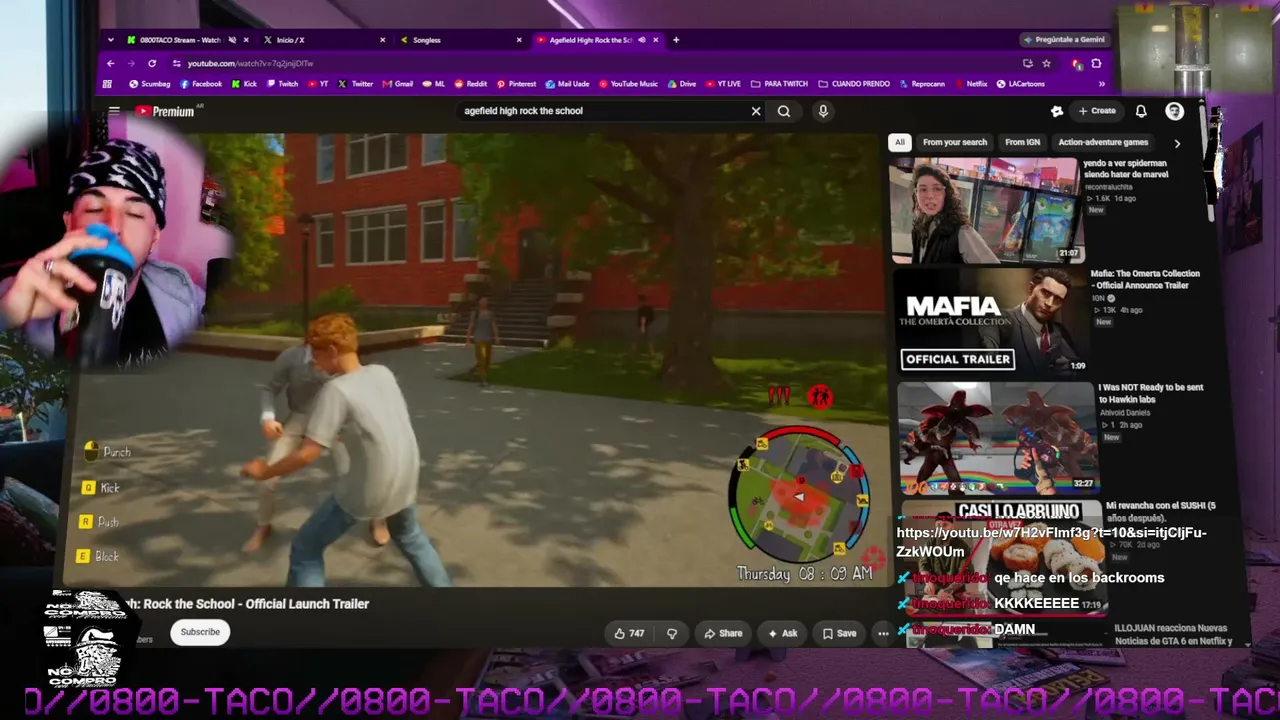Open the YT LIVE bookmark

coord(723,84)
